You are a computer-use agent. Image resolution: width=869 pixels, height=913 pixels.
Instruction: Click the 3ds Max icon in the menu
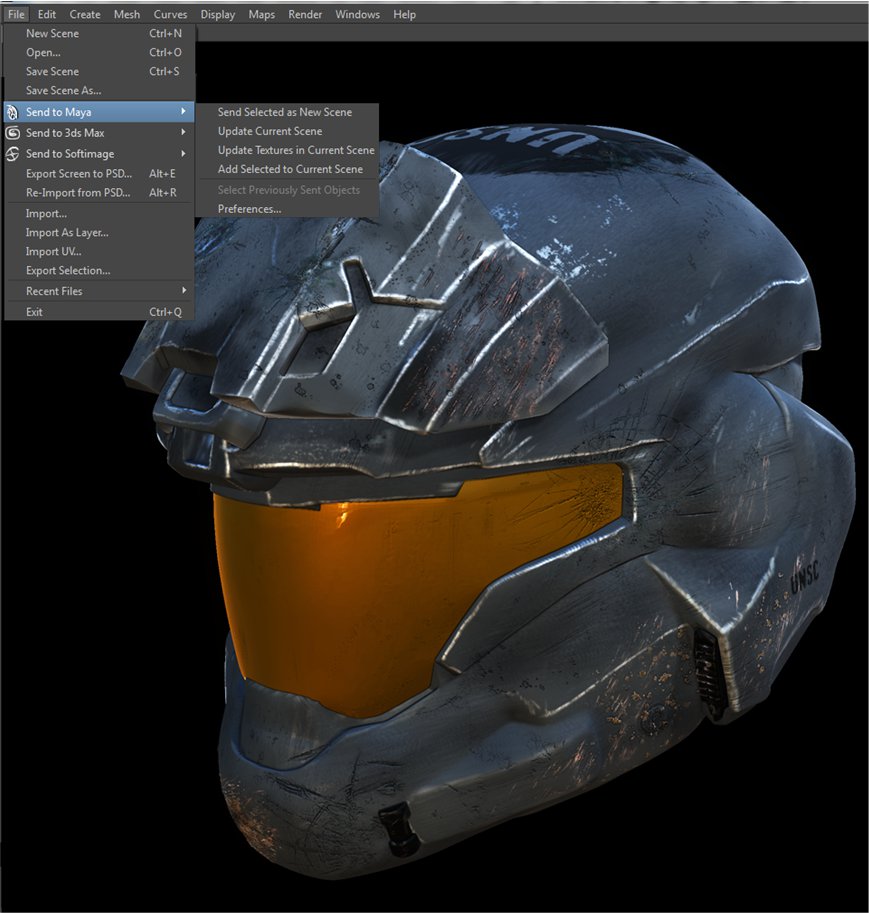13,133
